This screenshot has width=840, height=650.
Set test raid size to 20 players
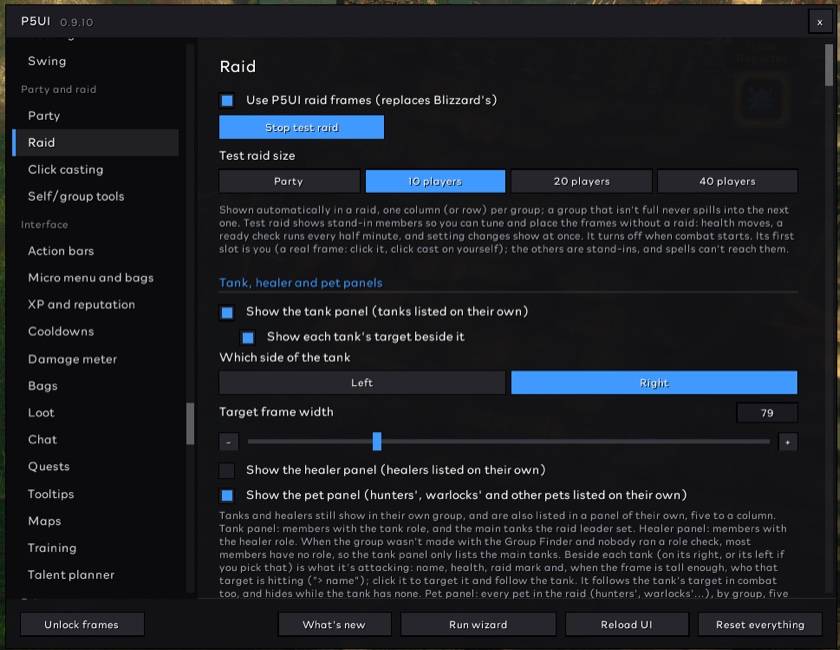click(x=582, y=181)
